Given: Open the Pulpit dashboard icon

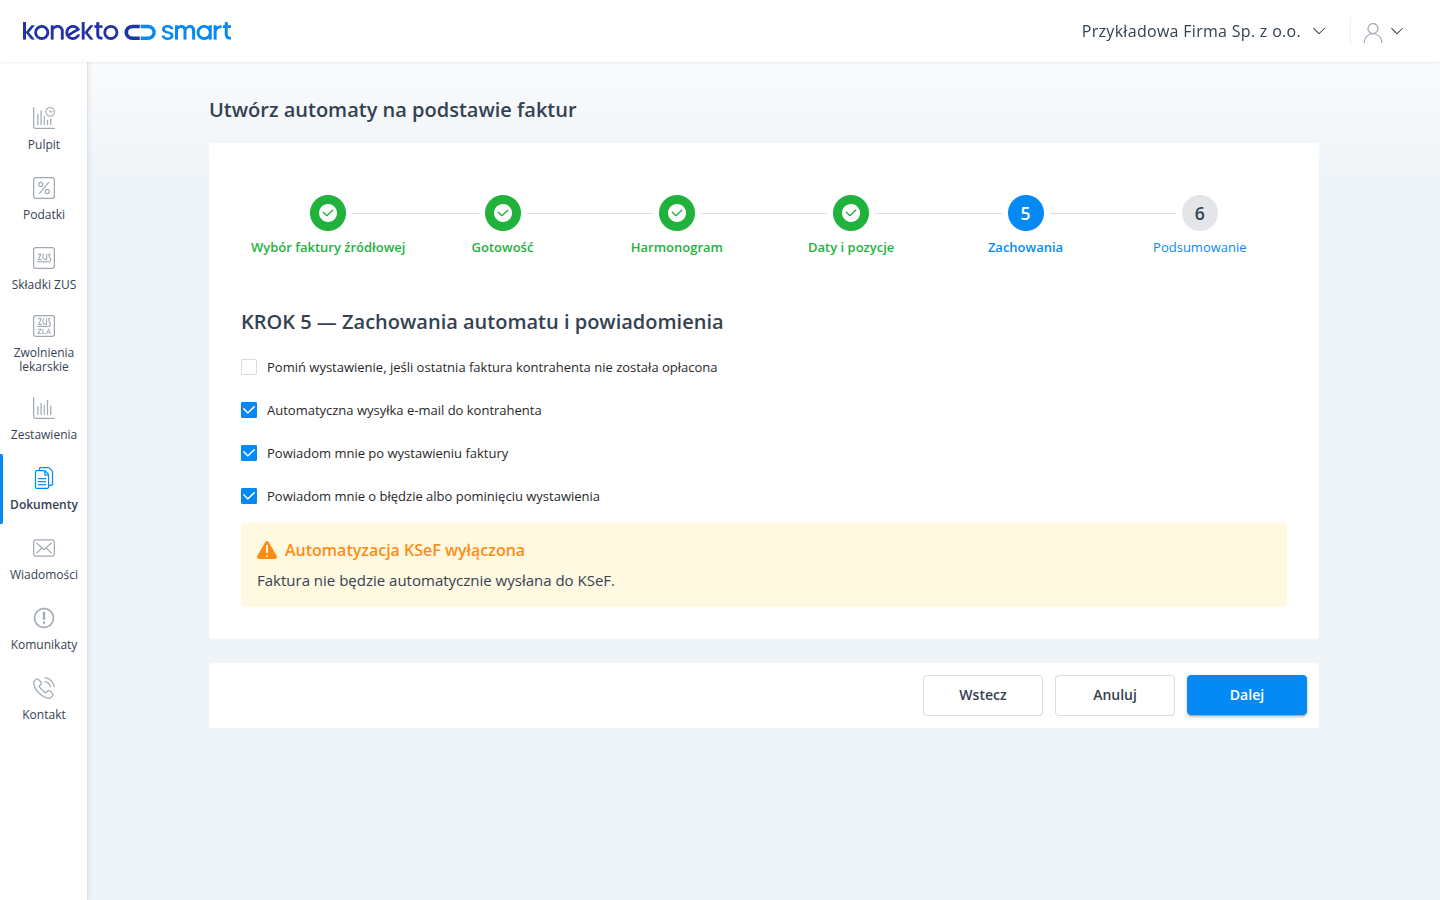Looking at the screenshot, I should pos(44,118).
